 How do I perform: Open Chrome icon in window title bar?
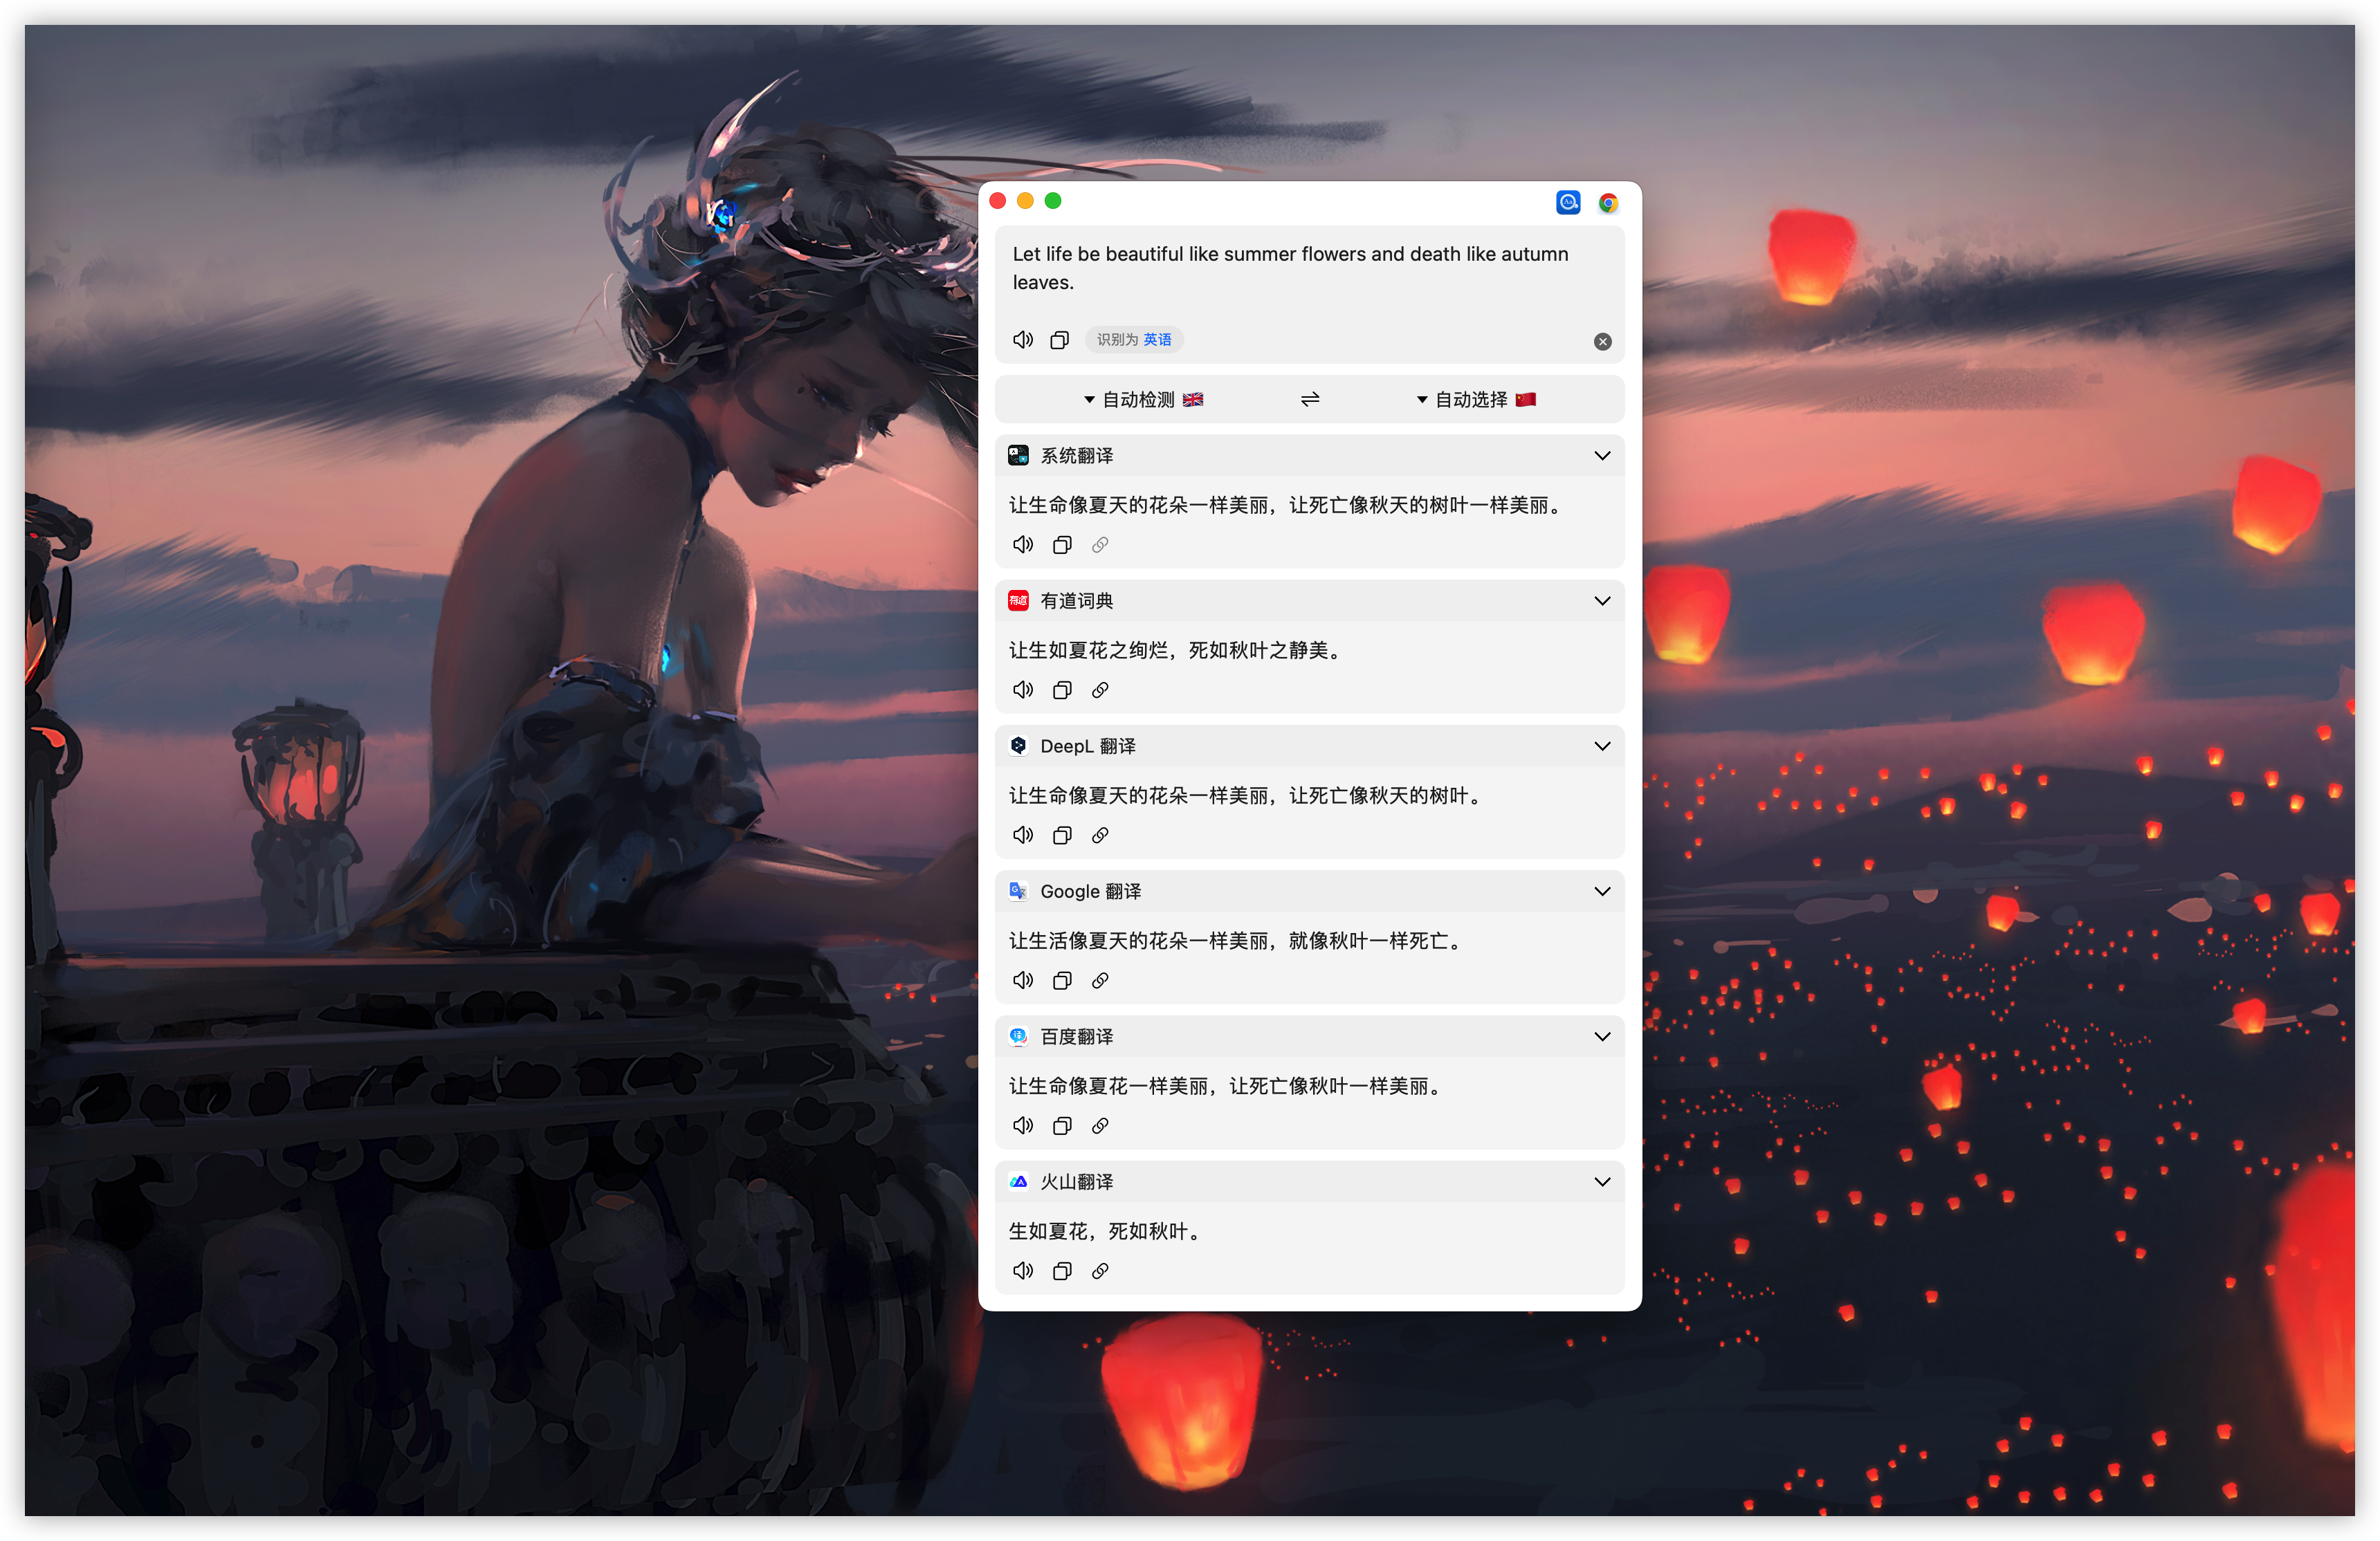[x=1608, y=203]
